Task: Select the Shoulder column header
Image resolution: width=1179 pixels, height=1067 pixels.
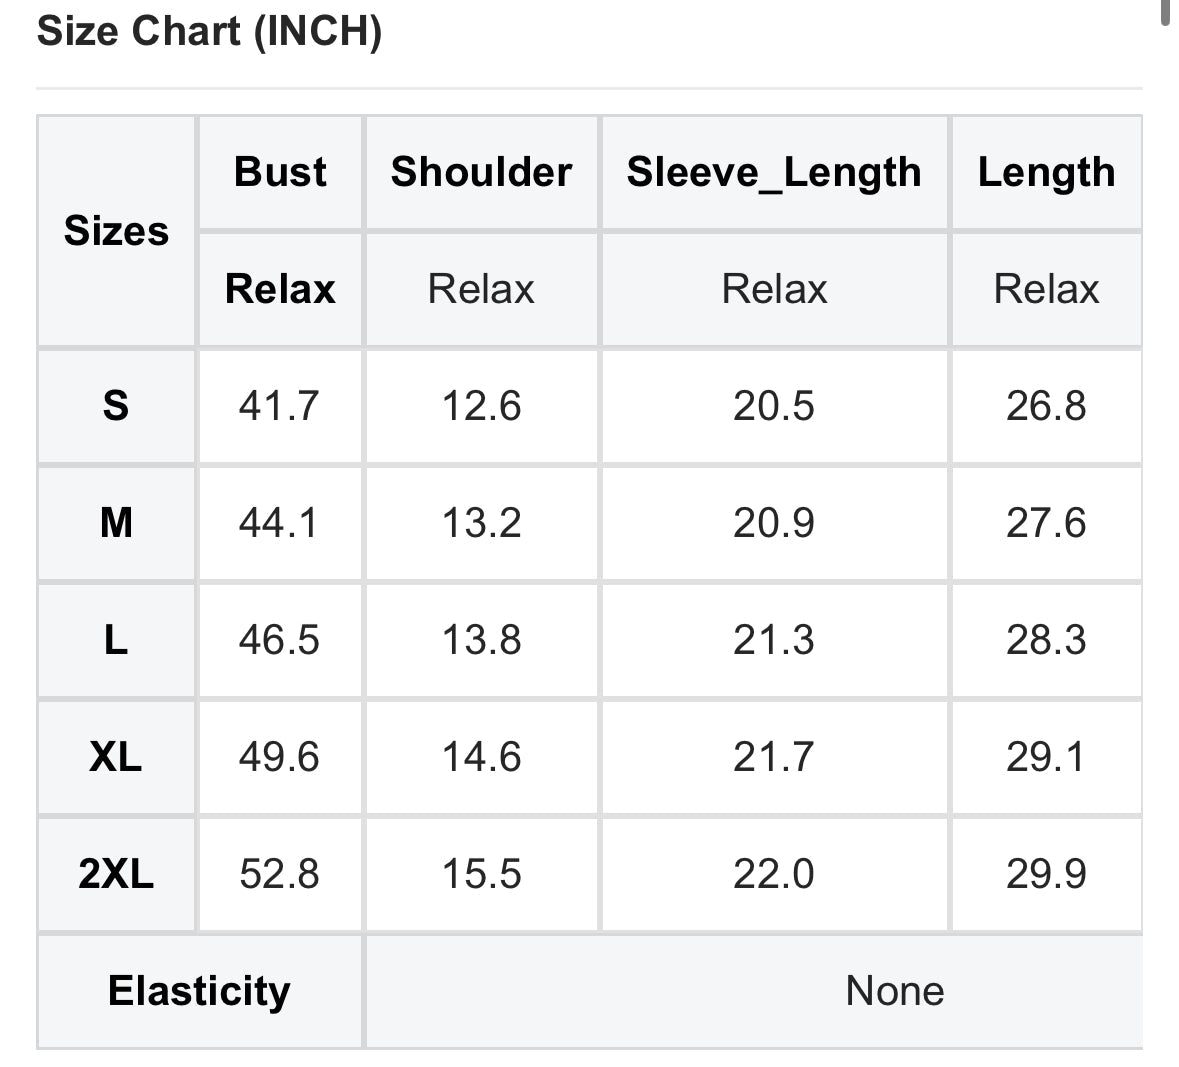Action: [481, 172]
